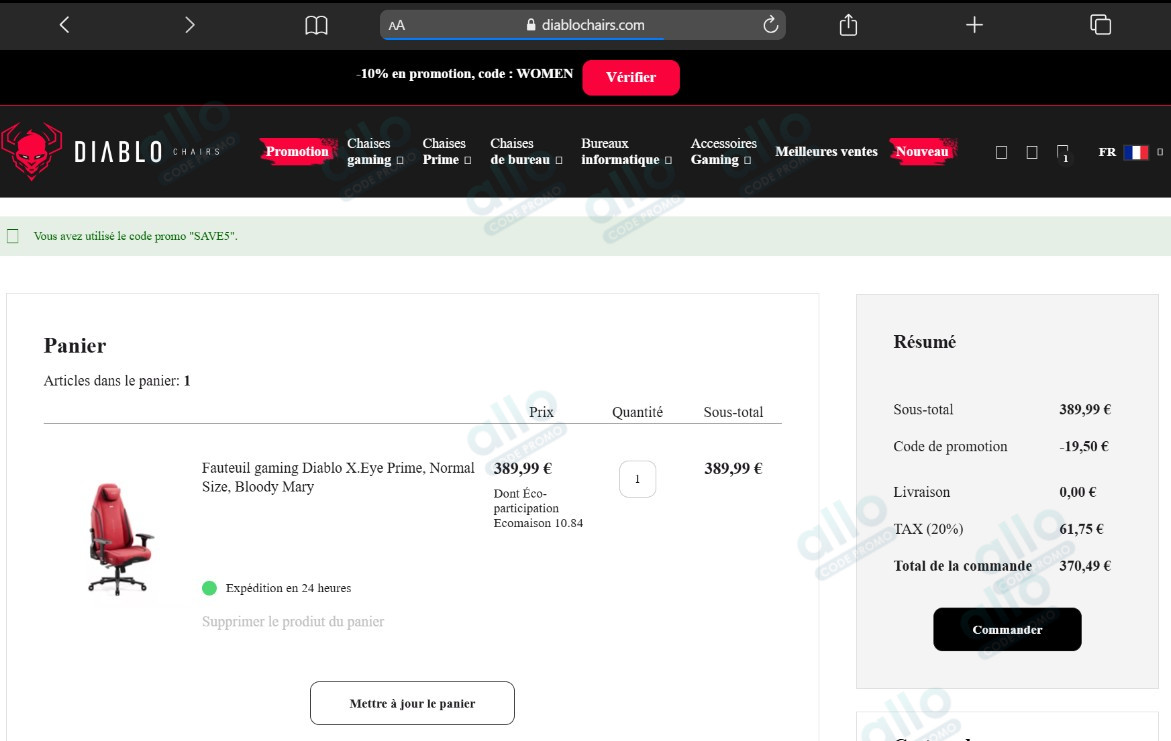
Task: Open the cart icon with badge 1
Action: coord(1062,153)
